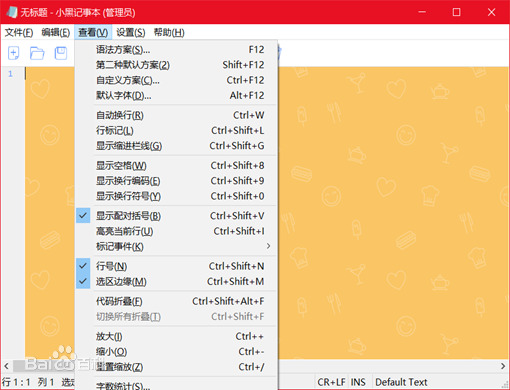
Task: Toggle 行标记(L) line markers
Action: [176, 131]
